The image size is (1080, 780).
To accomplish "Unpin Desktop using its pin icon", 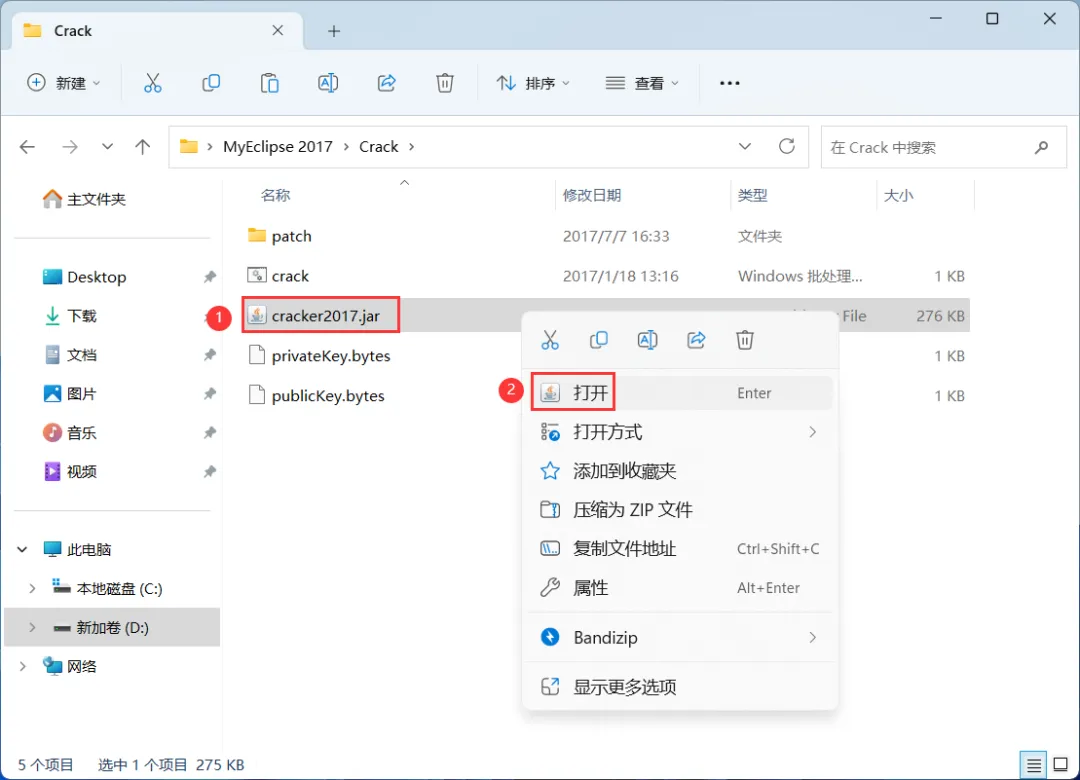I will 209,277.
